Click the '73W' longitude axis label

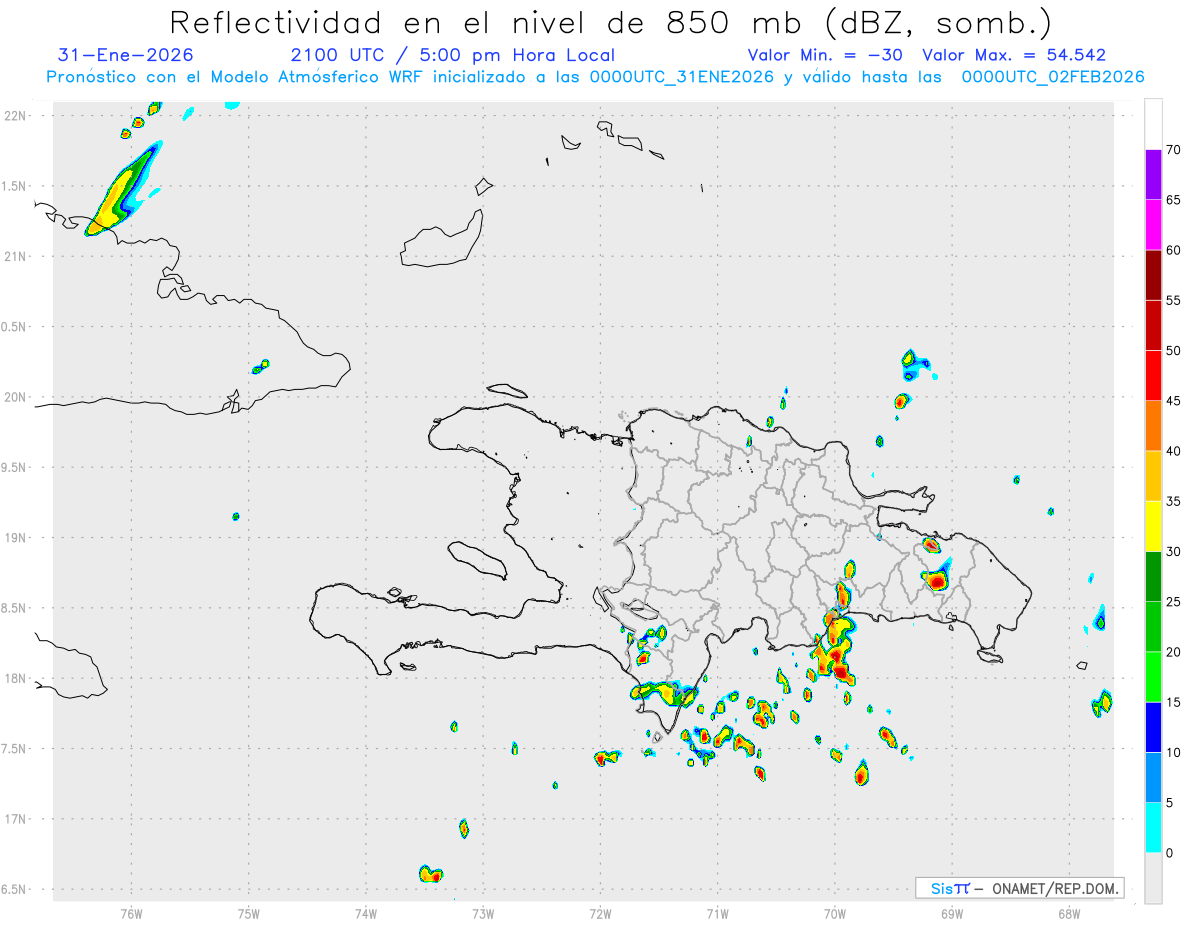click(x=483, y=914)
